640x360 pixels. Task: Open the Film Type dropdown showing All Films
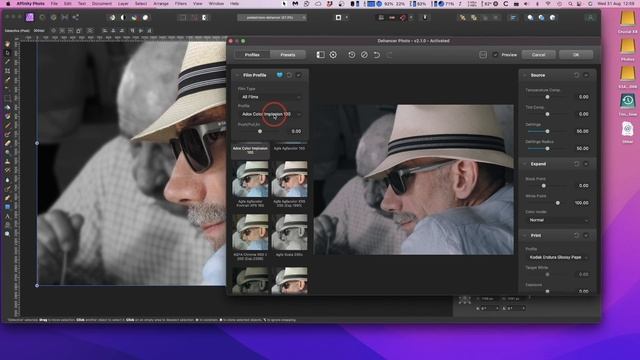[x=271, y=97]
